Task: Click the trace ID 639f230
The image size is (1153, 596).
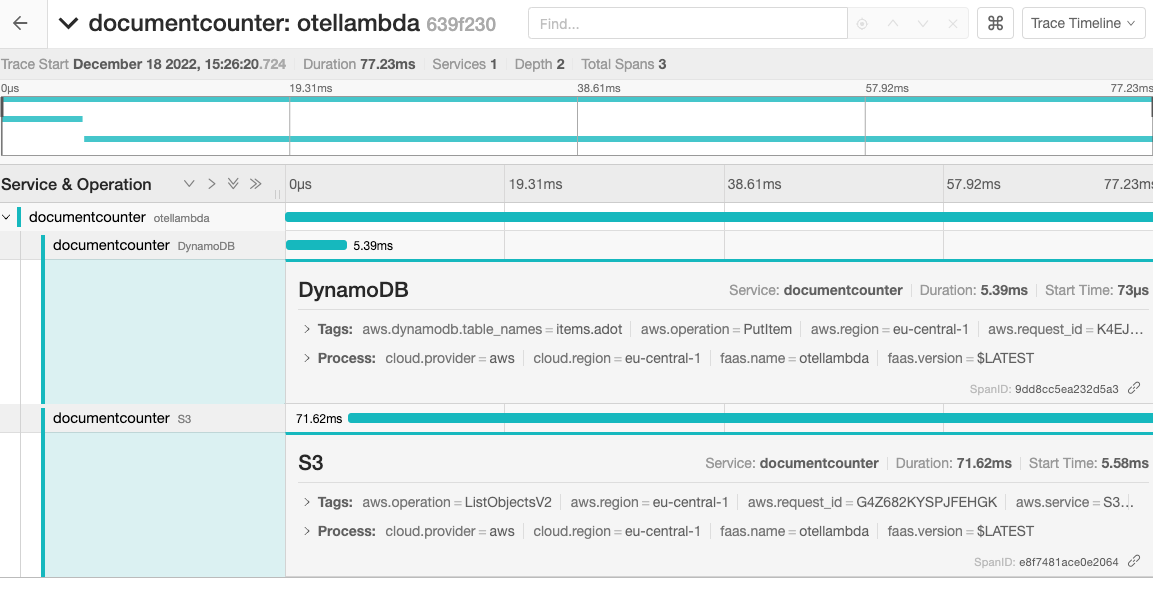Action: pos(461,24)
